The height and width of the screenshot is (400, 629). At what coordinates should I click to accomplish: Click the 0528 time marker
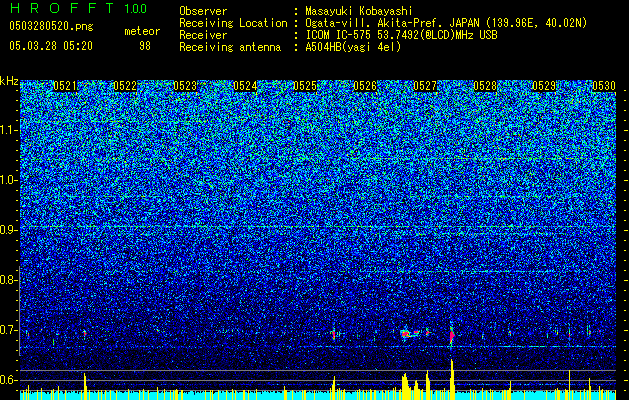click(485, 86)
